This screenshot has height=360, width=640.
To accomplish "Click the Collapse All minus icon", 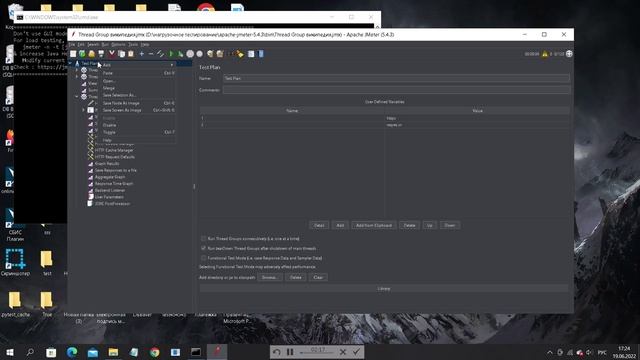I will click(151, 54).
